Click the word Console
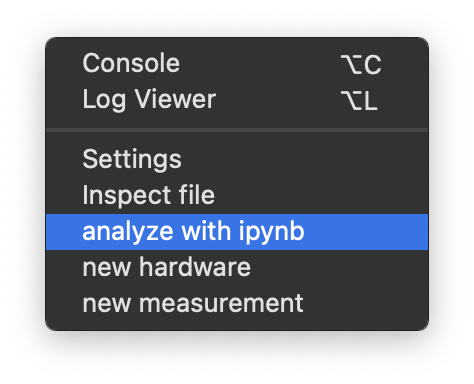 click(x=131, y=63)
